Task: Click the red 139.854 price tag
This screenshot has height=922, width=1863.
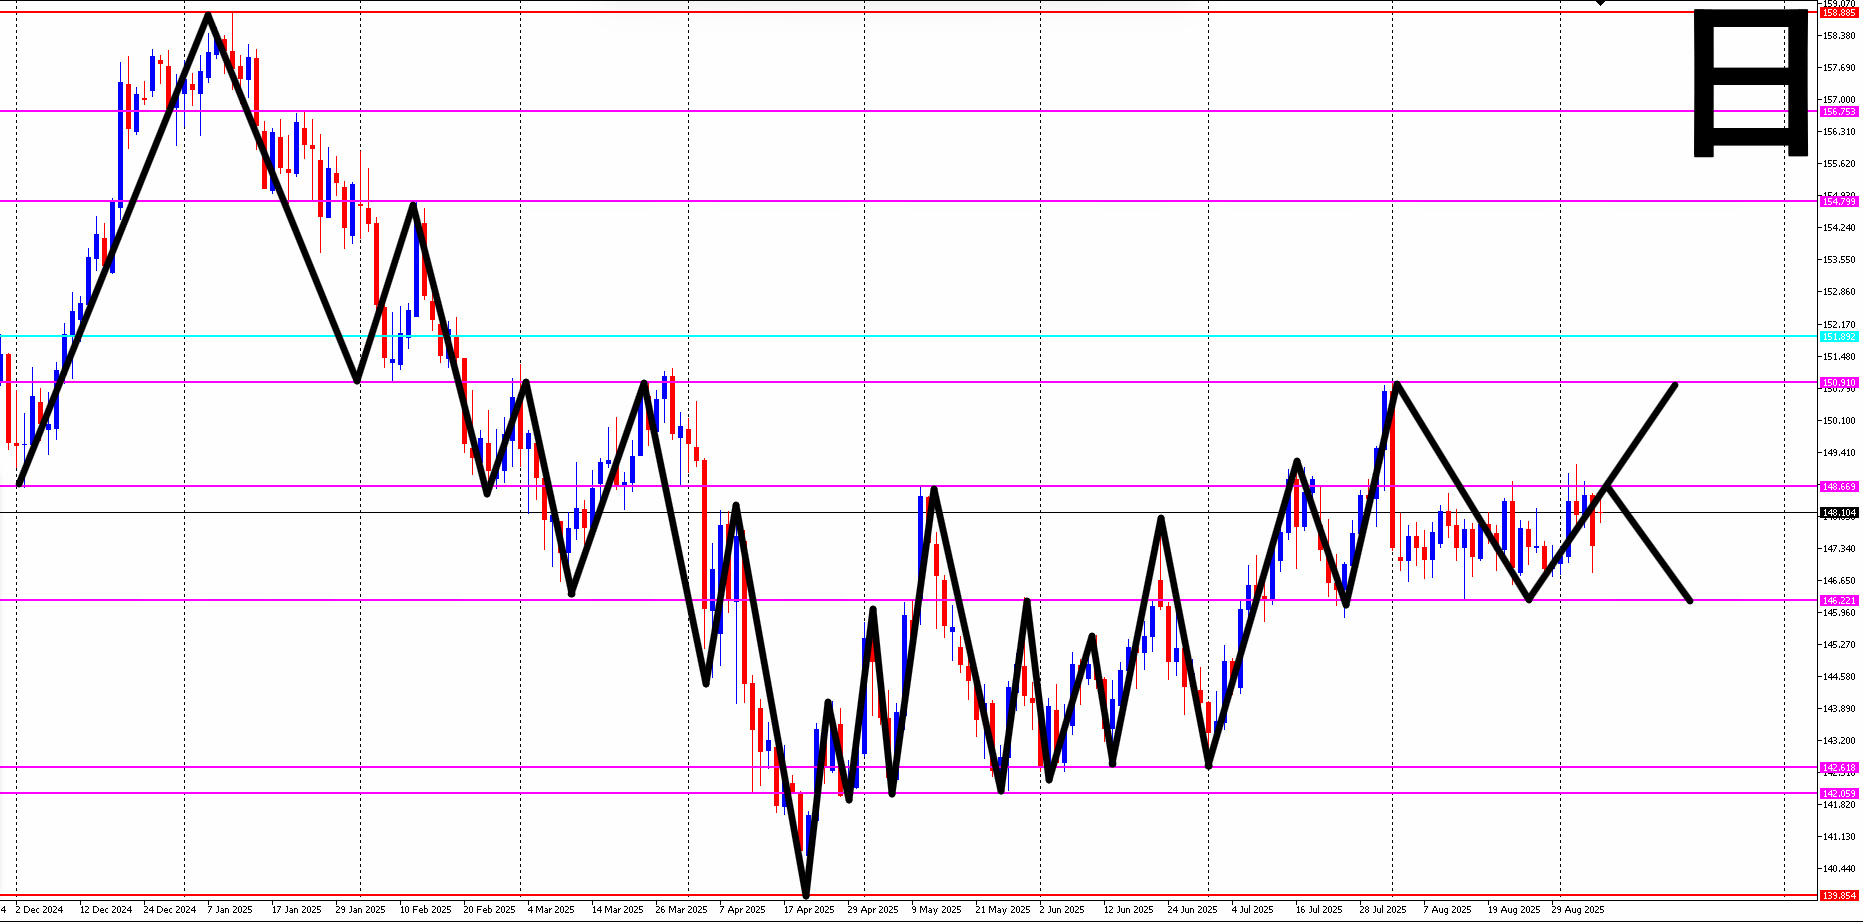Action: [1840, 896]
